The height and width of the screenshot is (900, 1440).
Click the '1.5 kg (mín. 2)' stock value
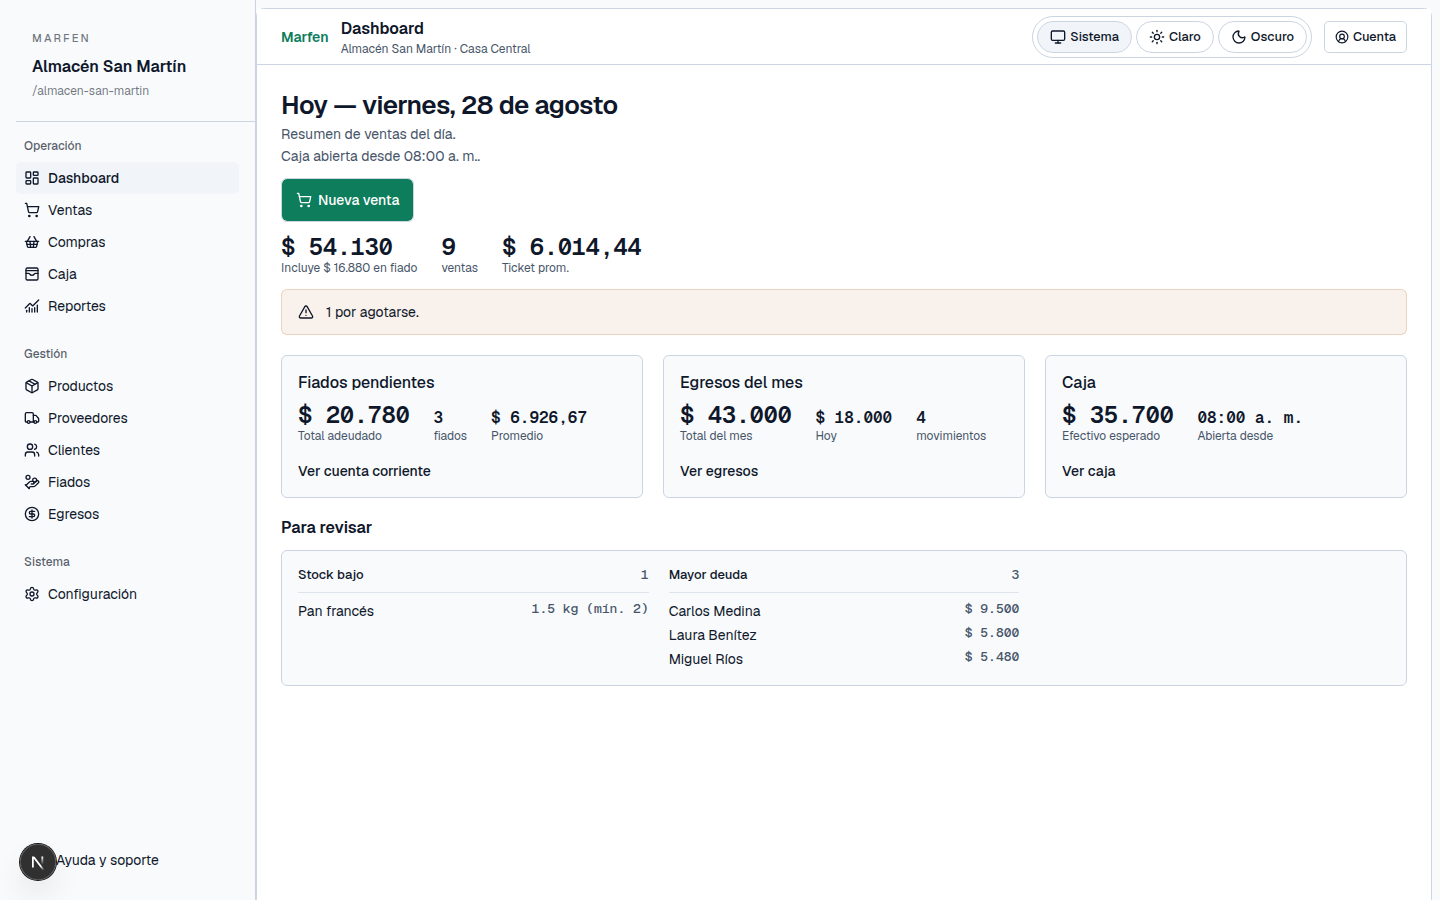(590, 609)
